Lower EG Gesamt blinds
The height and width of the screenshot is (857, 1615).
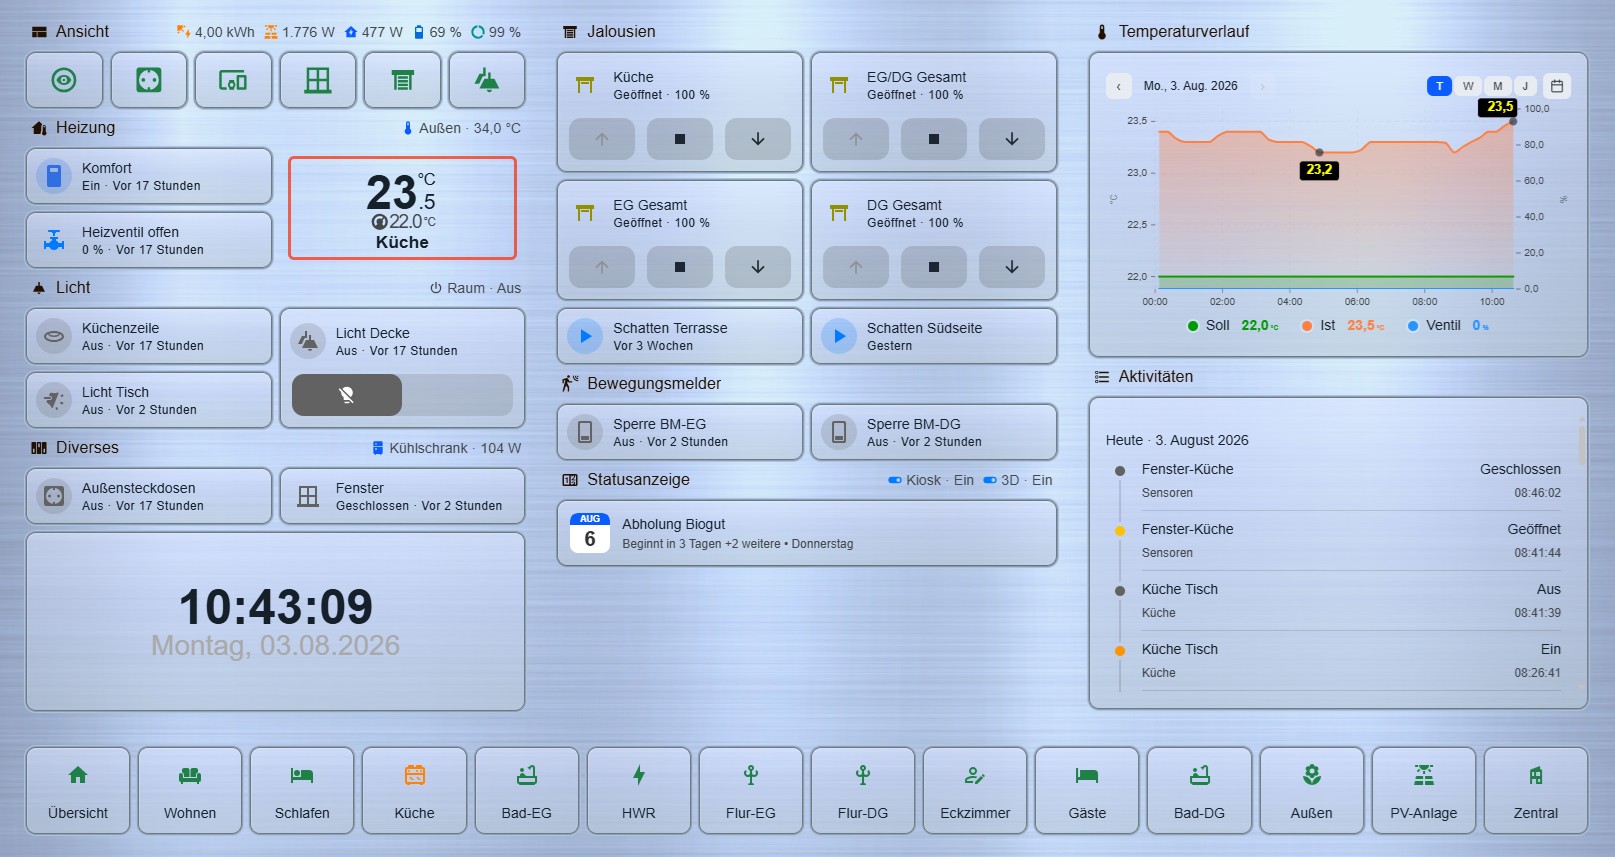(758, 267)
